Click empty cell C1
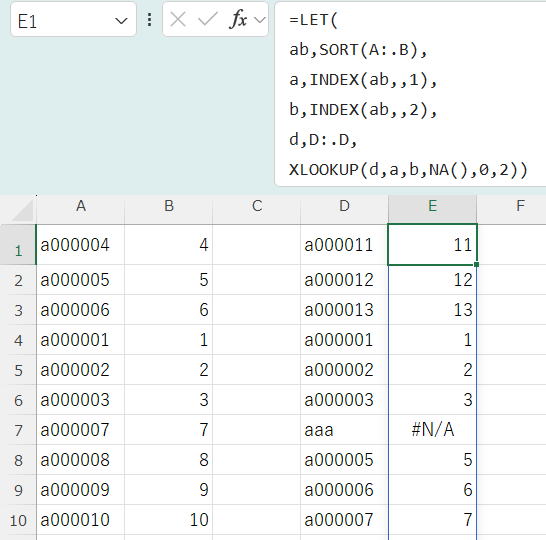 (x=257, y=244)
